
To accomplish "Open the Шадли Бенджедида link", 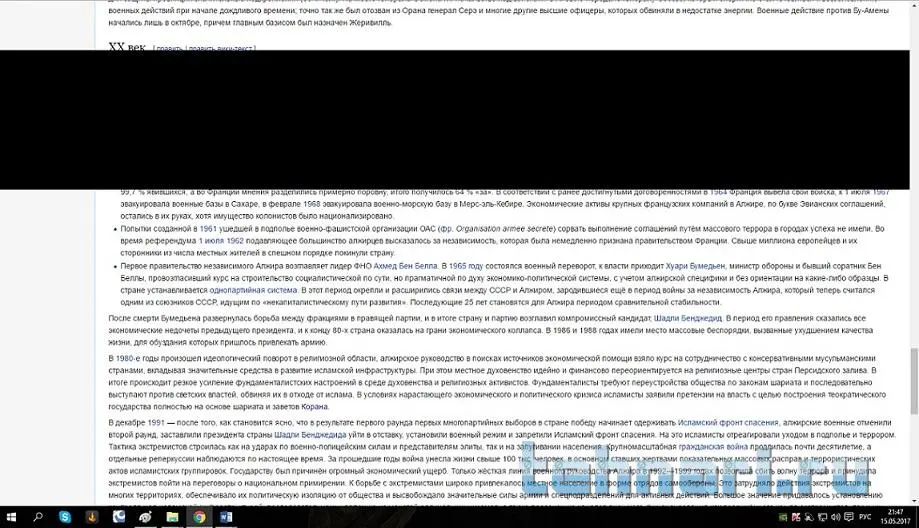I will pyautogui.click(x=310, y=435).
